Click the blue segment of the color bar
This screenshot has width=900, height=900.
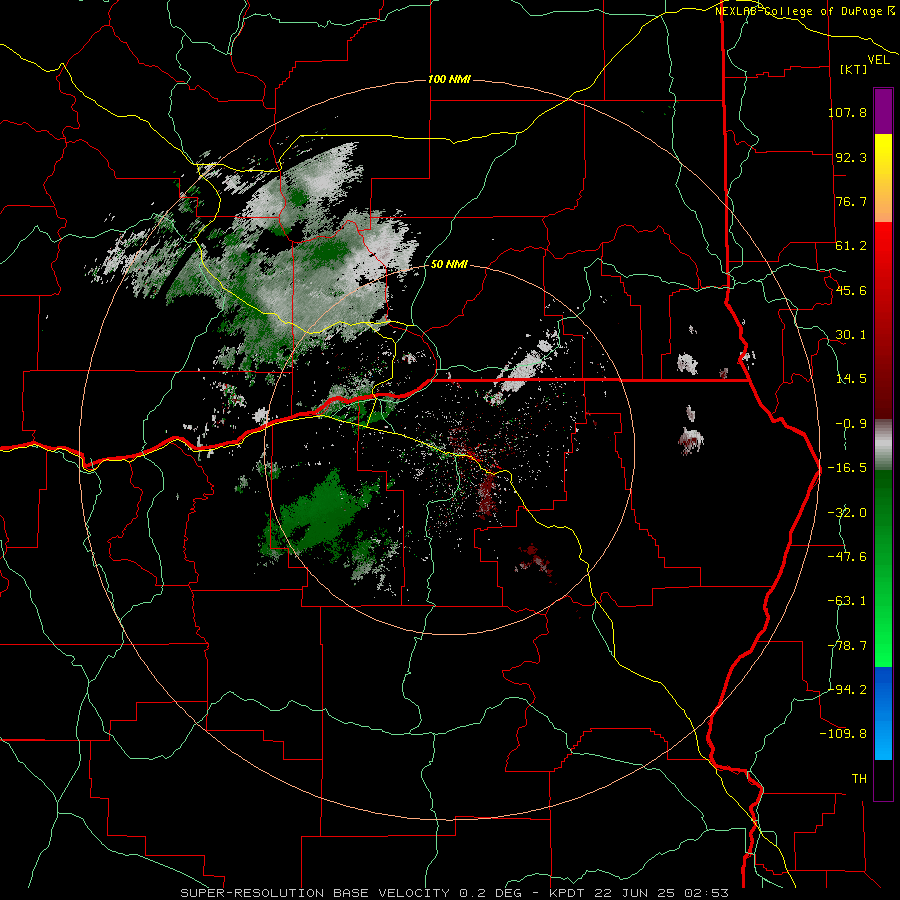[x=883, y=713]
